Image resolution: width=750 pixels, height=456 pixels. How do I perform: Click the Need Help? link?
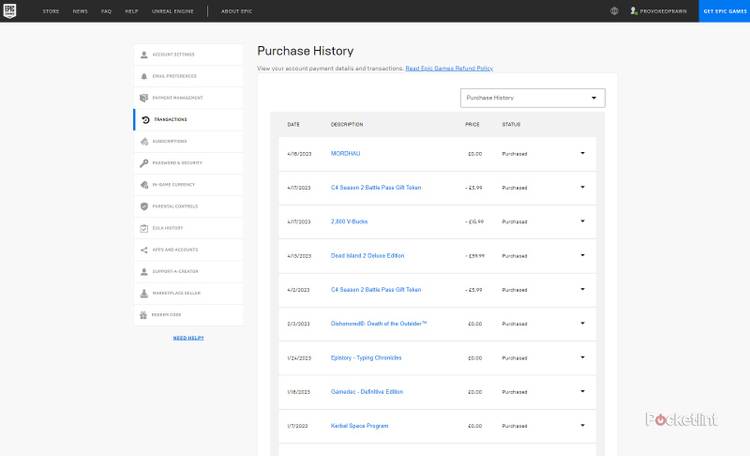(x=188, y=338)
